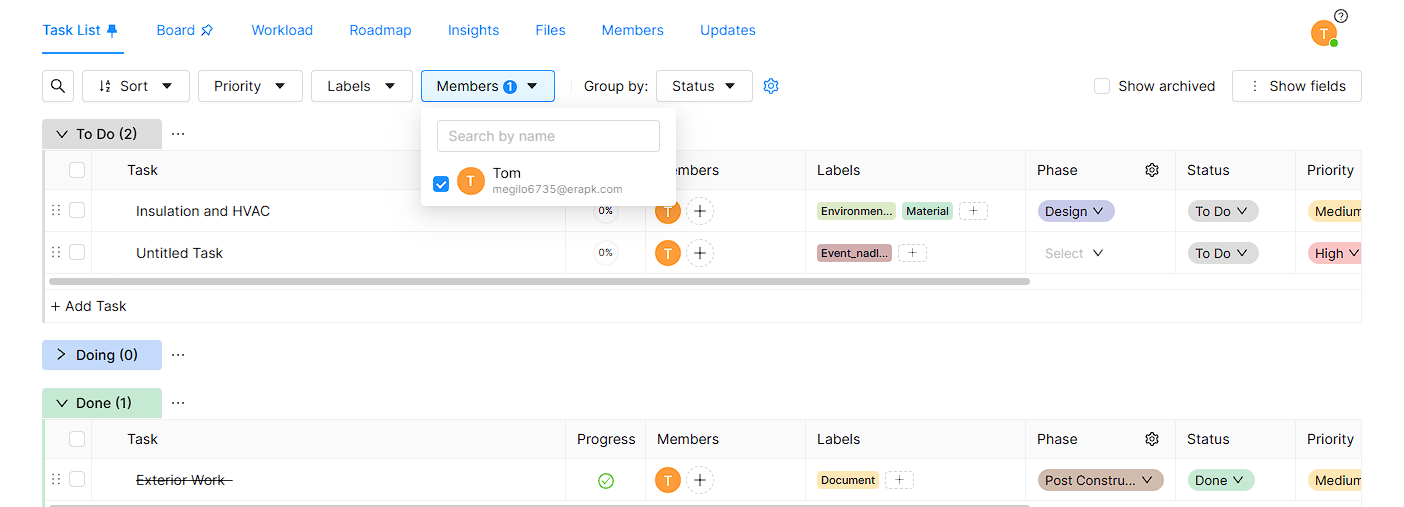
Task: Add label to Untitled Task row
Action: click(912, 253)
